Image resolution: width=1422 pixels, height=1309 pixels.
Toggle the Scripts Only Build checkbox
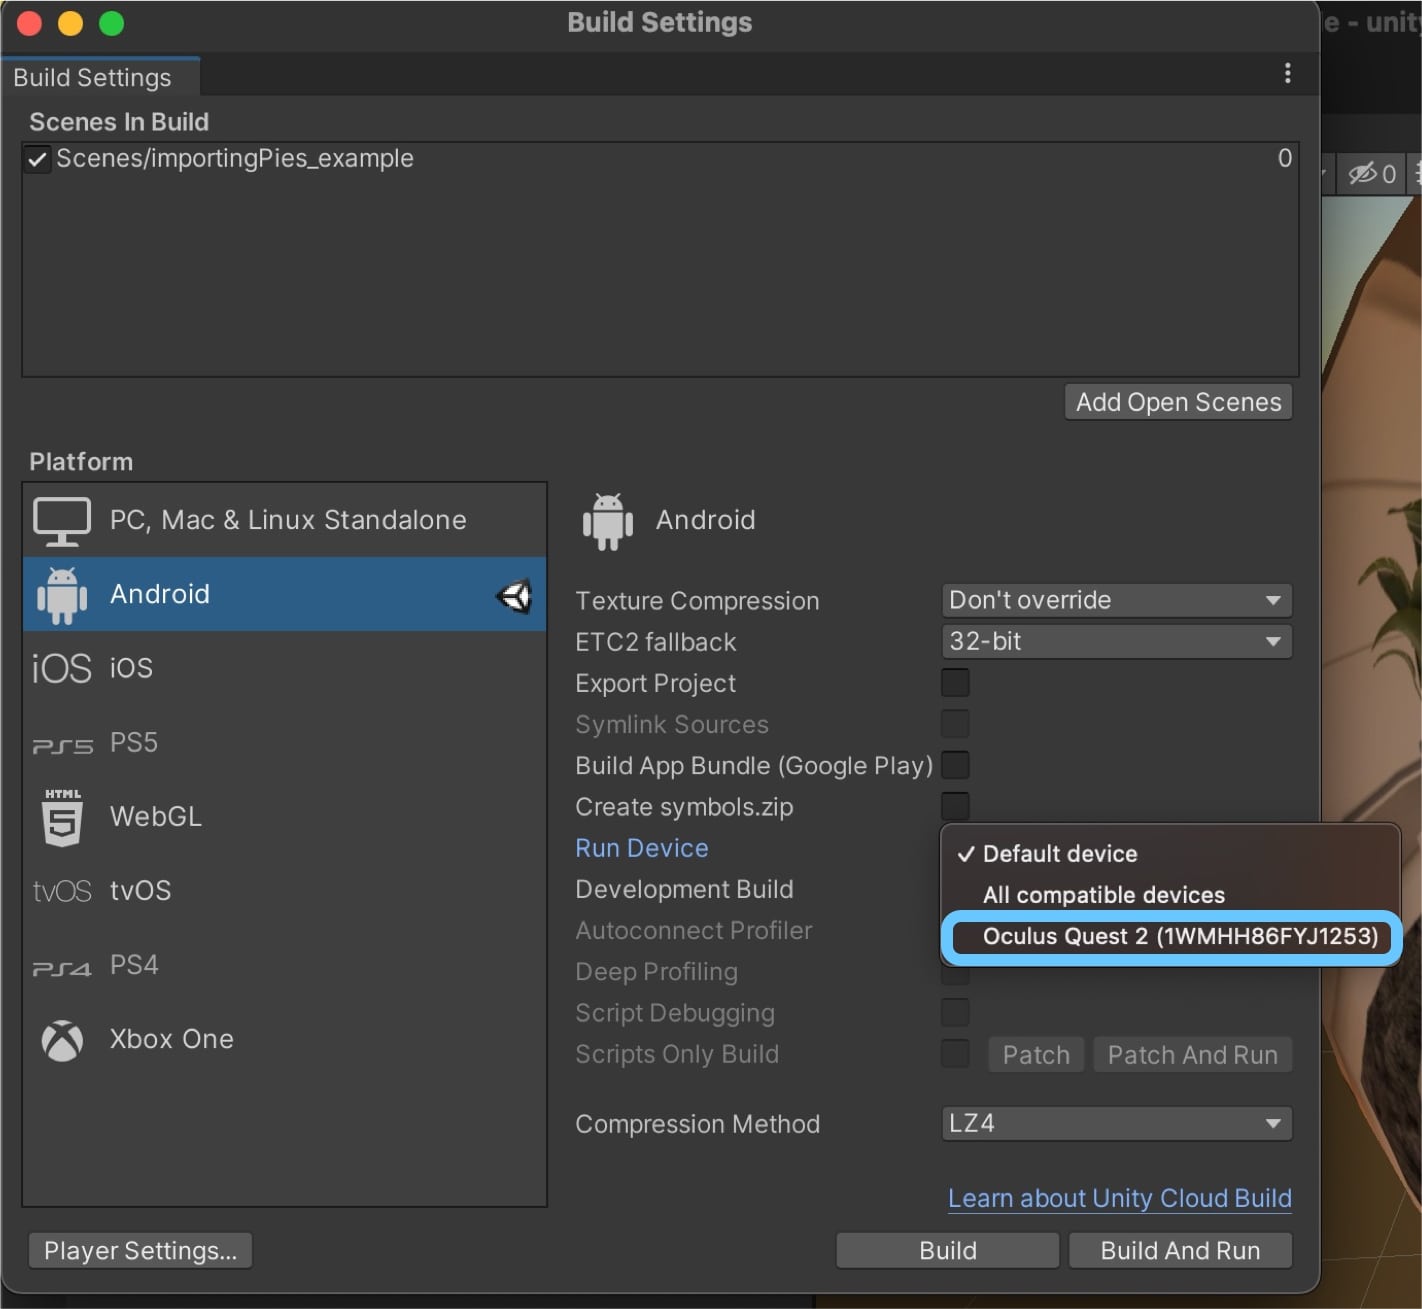tap(955, 1053)
